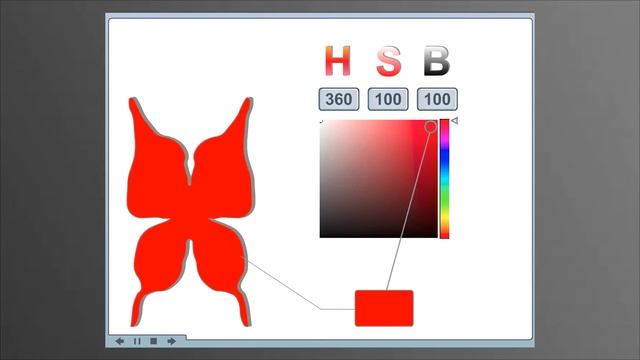Image resolution: width=640 pixels, height=360 pixels.
Task: Click the saturation-brightness gradient square
Action: (x=378, y=179)
